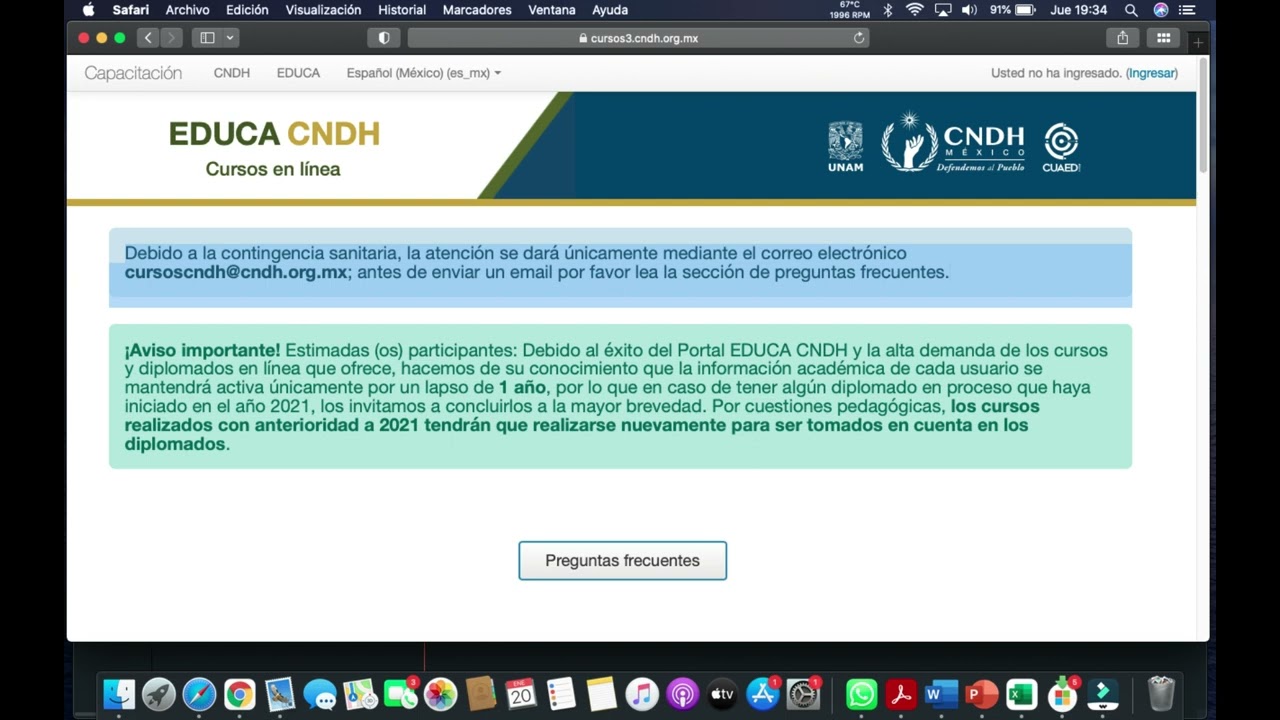
Task: Open the Marcadores menu
Action: tap(477, 10)
